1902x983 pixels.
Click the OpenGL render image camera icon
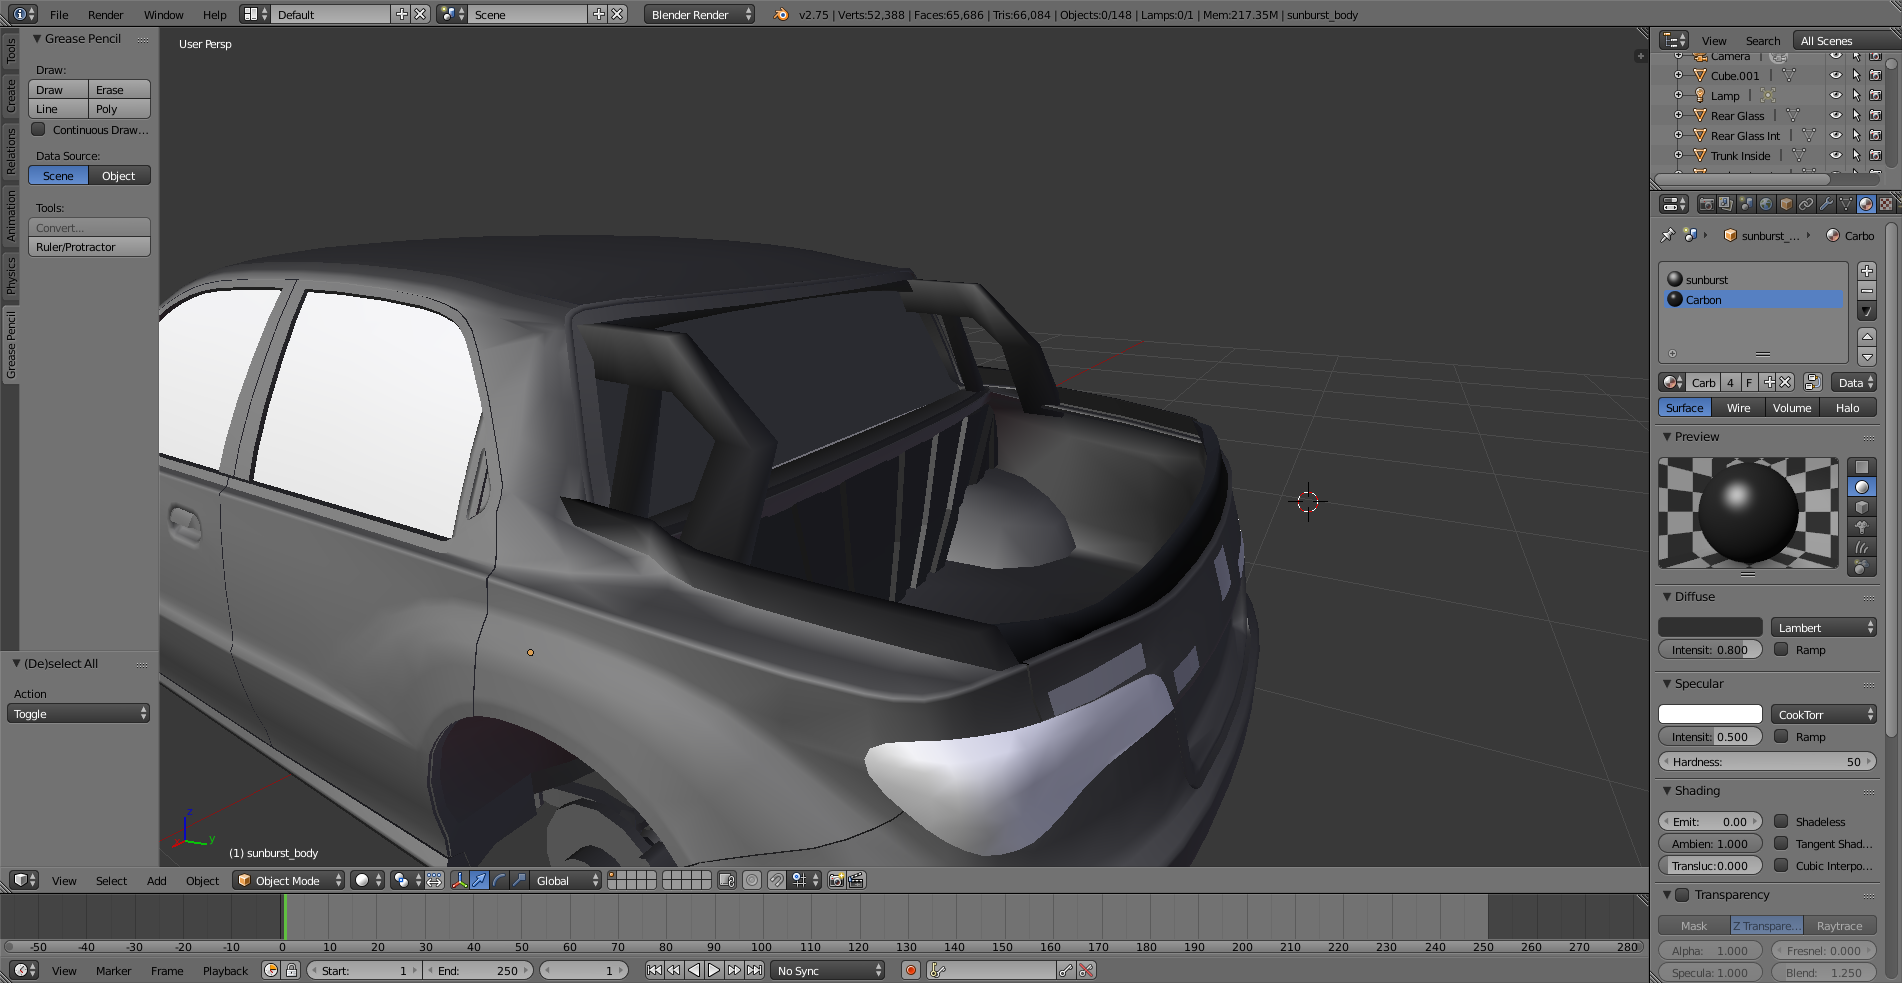point(836,880)
